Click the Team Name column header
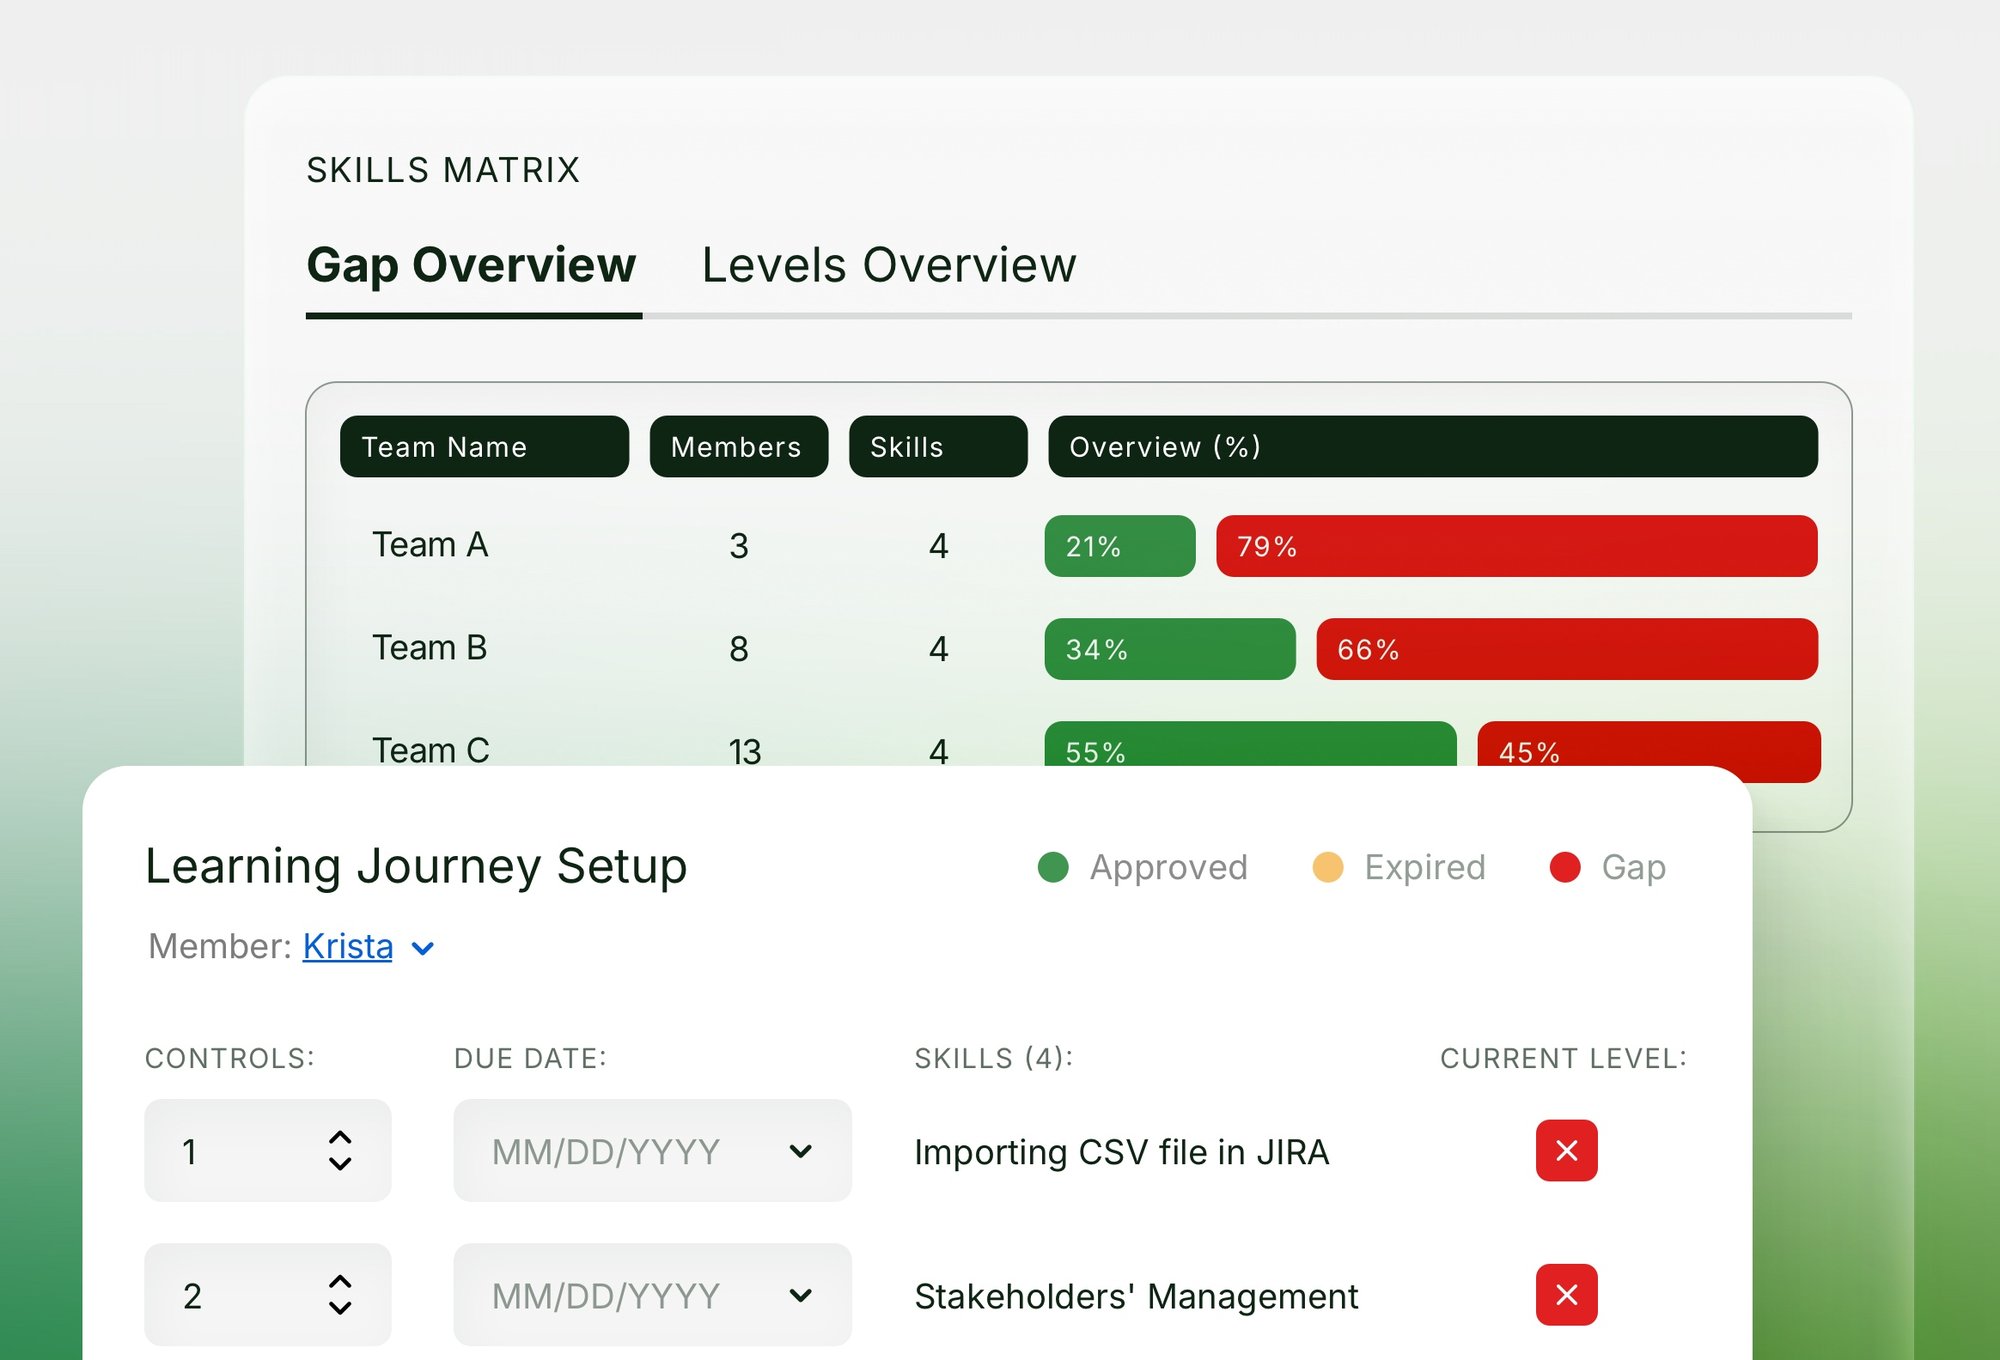The height and width of the screenshot is (1360, 2000). [x=484, y=447]
